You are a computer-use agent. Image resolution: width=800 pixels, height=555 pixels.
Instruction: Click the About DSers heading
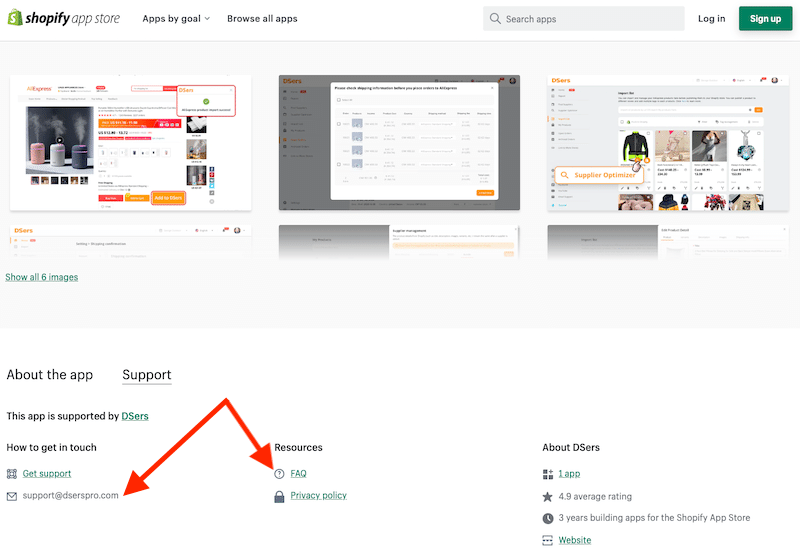[x=571, y=447]
